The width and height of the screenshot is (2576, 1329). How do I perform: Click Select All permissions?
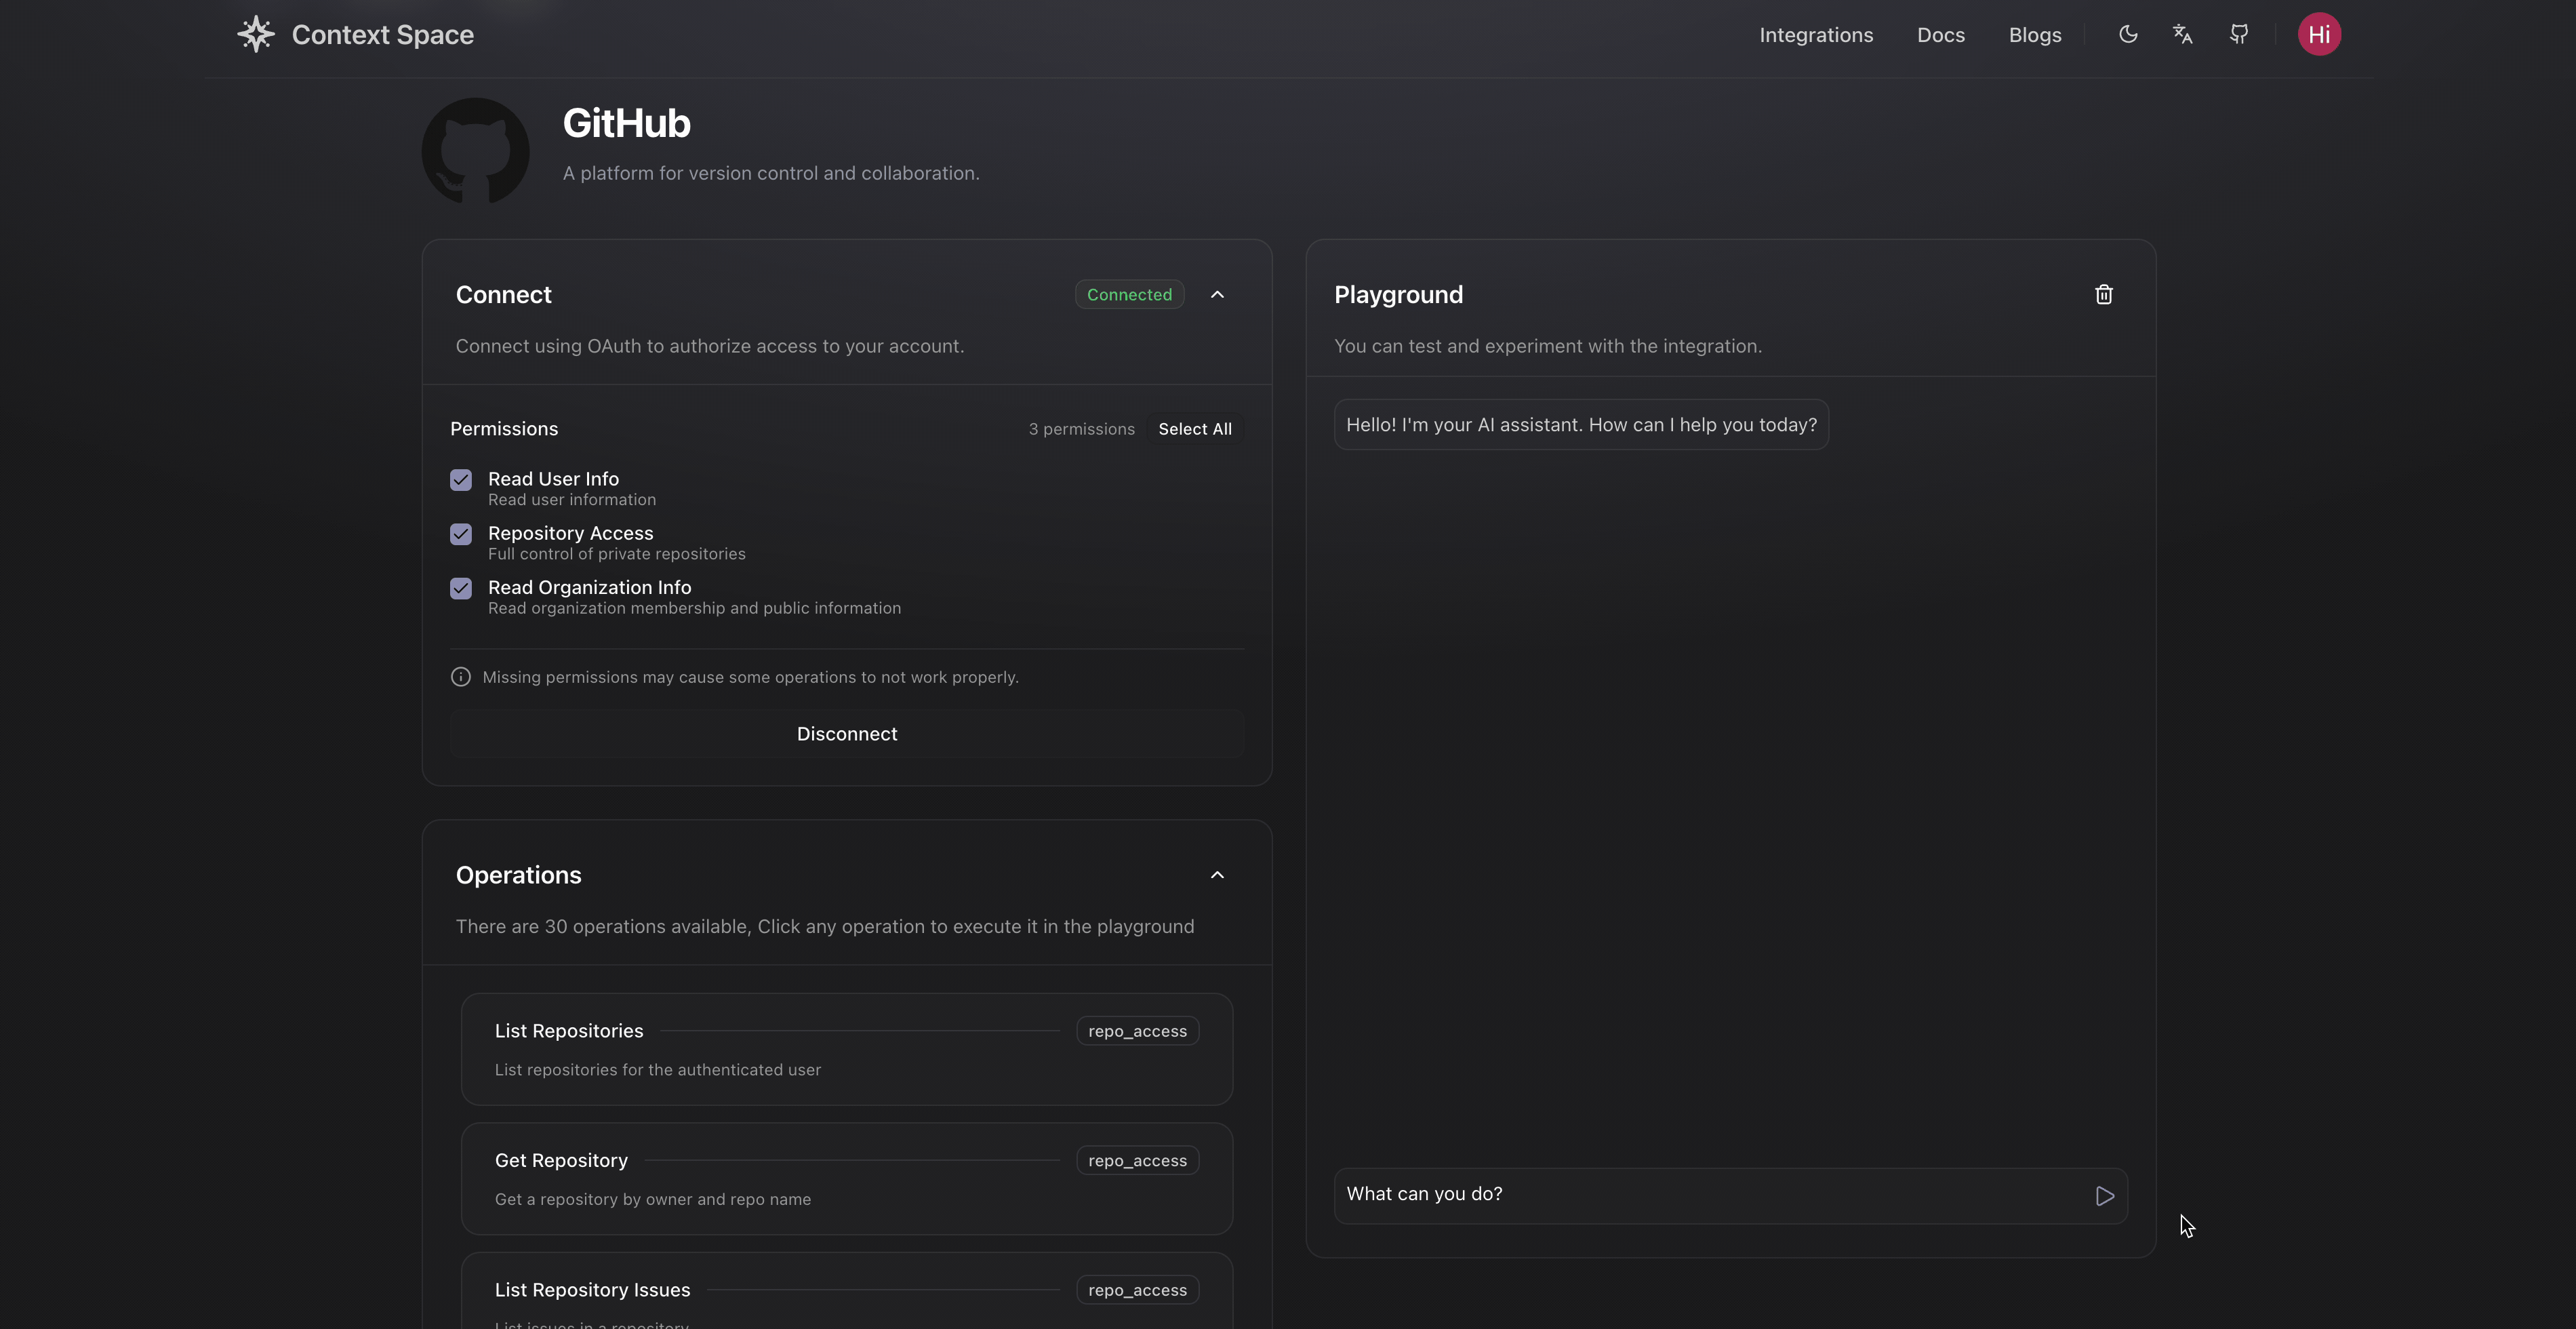(x=1194, y=429)
